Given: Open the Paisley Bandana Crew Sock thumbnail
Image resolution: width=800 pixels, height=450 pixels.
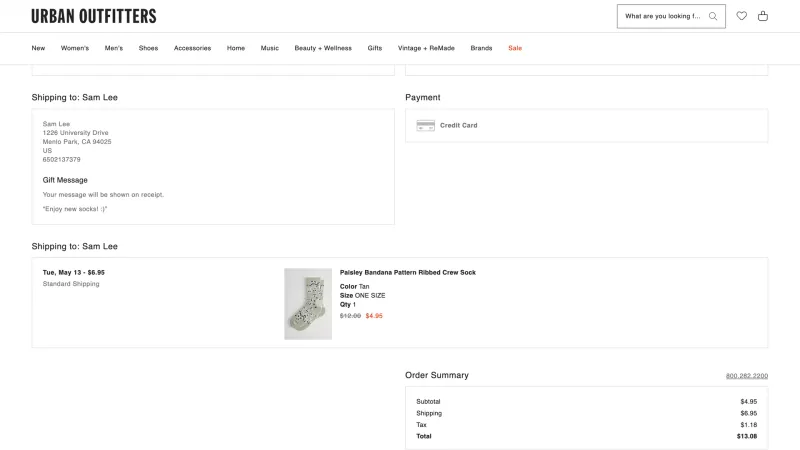Looking at the screenshot, I should click(308, 304).
